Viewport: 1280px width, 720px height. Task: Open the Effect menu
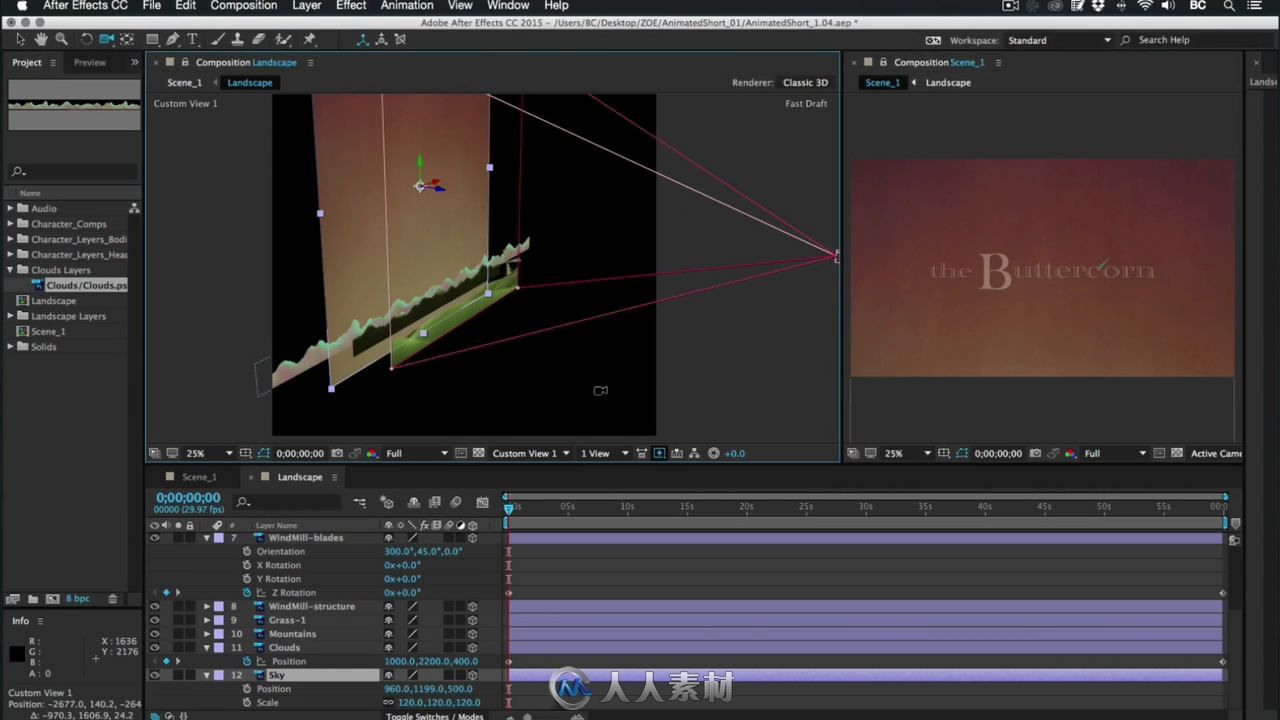351,6
